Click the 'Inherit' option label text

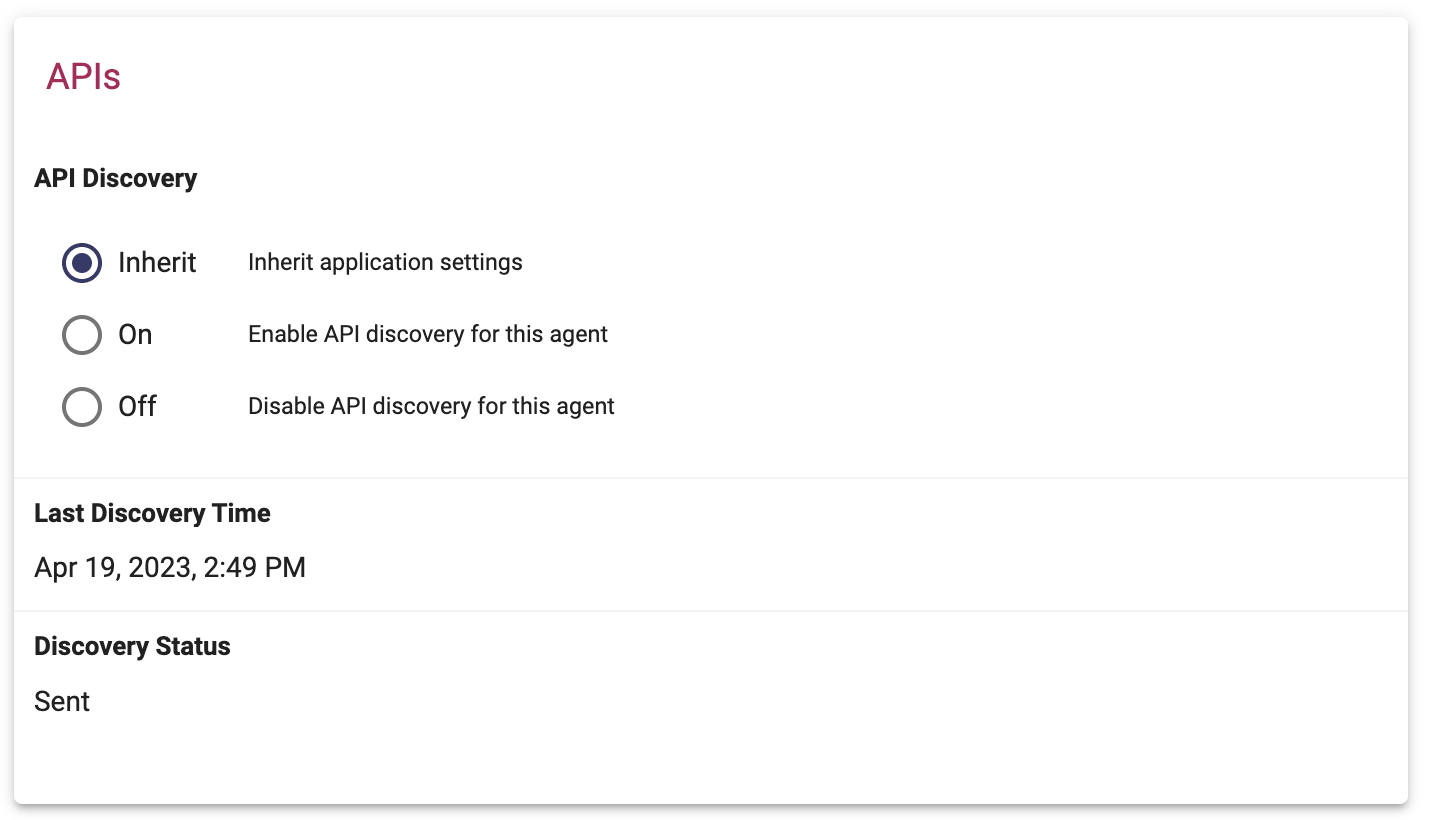coord(157,263)
